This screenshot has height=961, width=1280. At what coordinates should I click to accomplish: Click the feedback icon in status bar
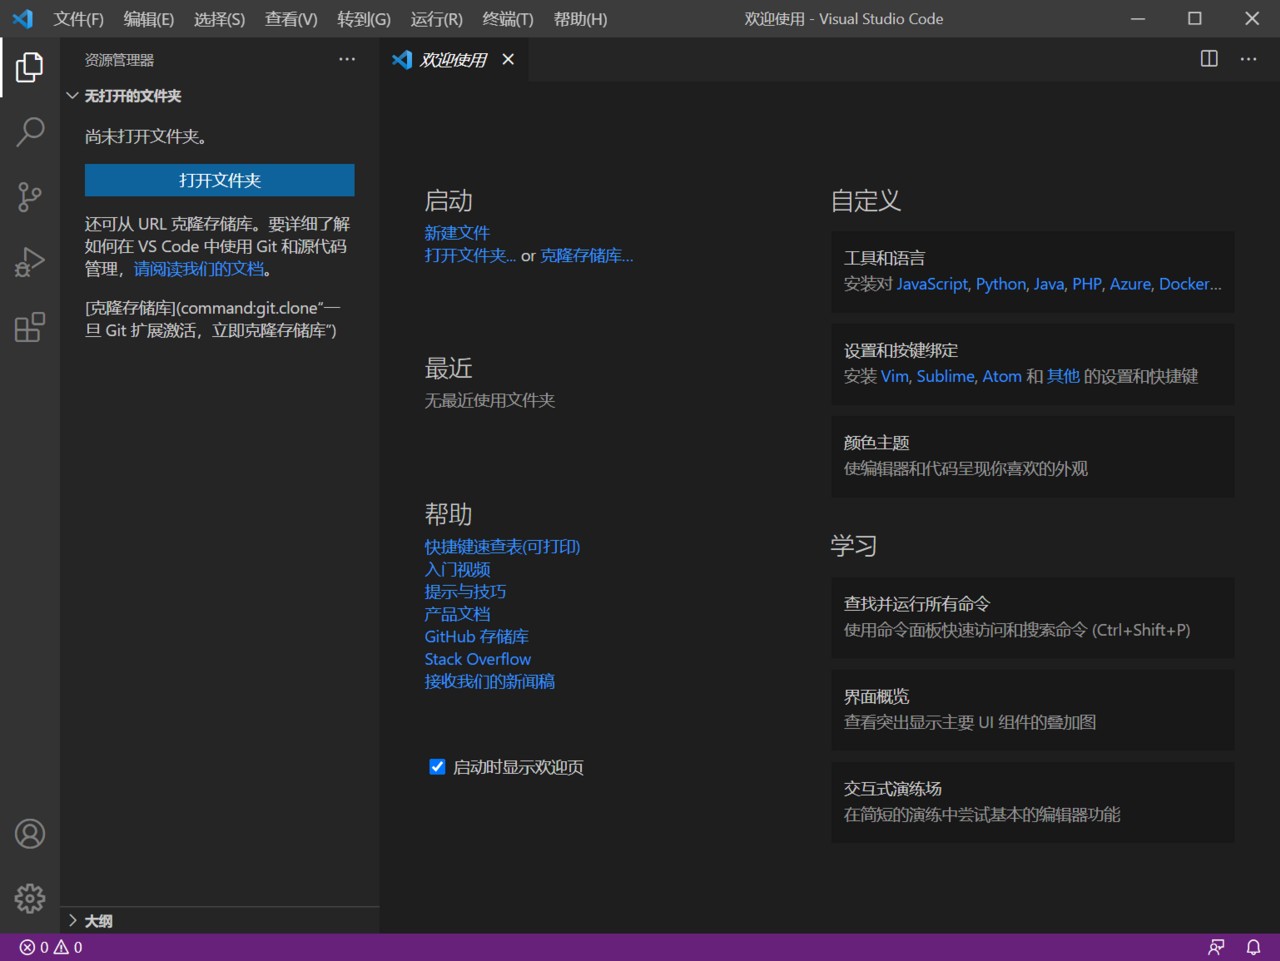1216,947
